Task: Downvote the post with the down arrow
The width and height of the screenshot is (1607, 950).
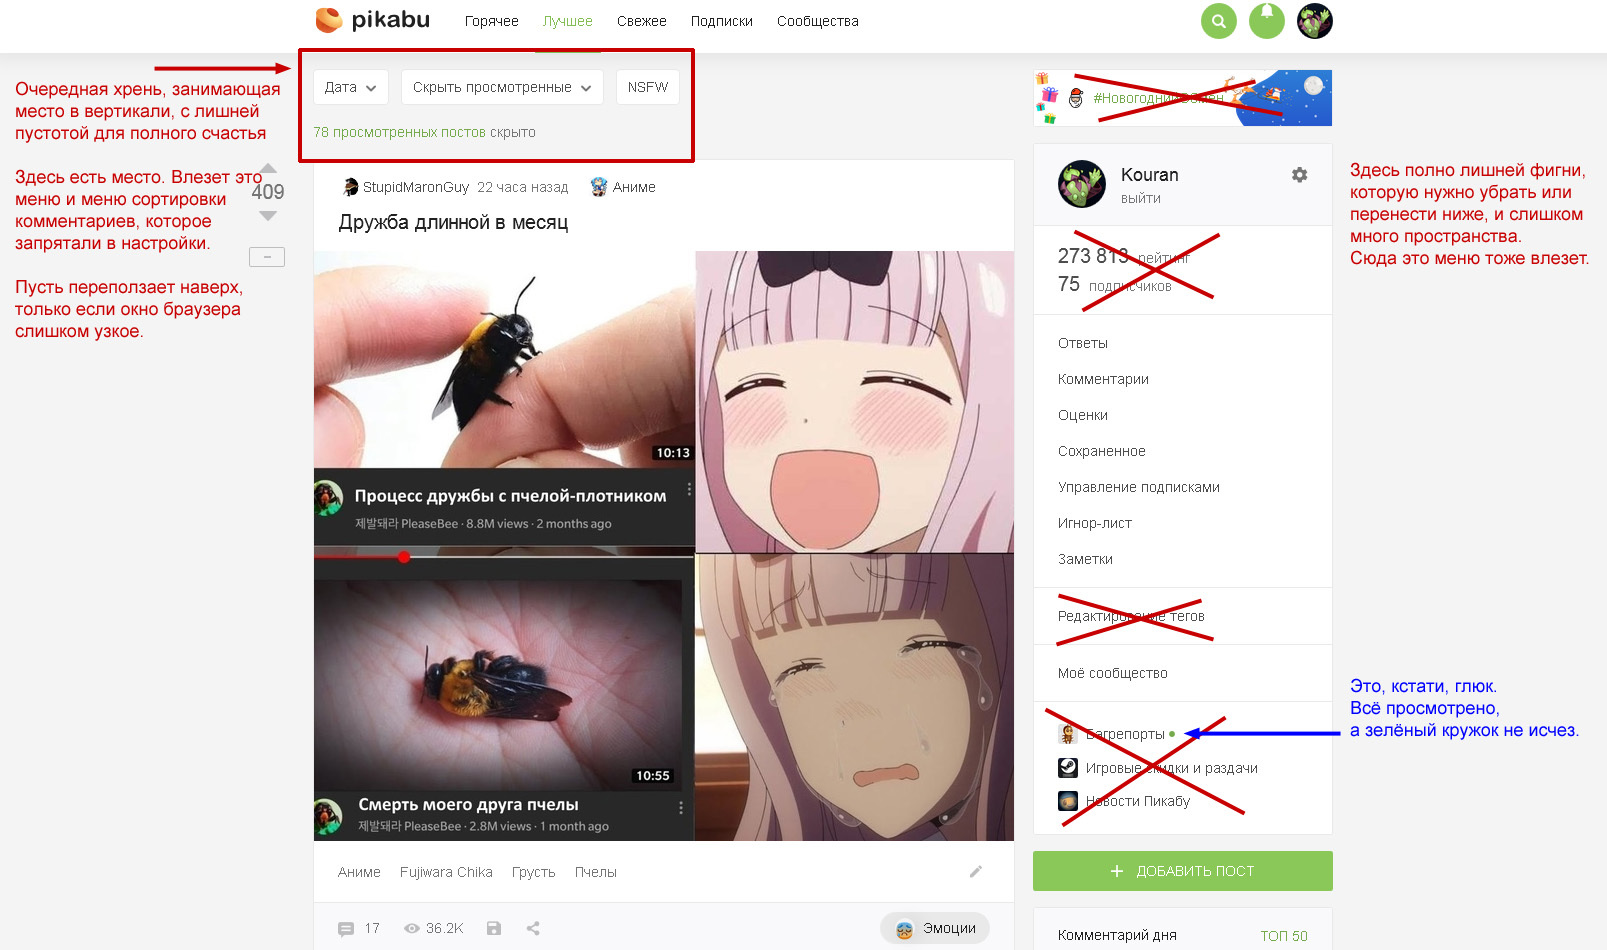Action: click(268, 215)
